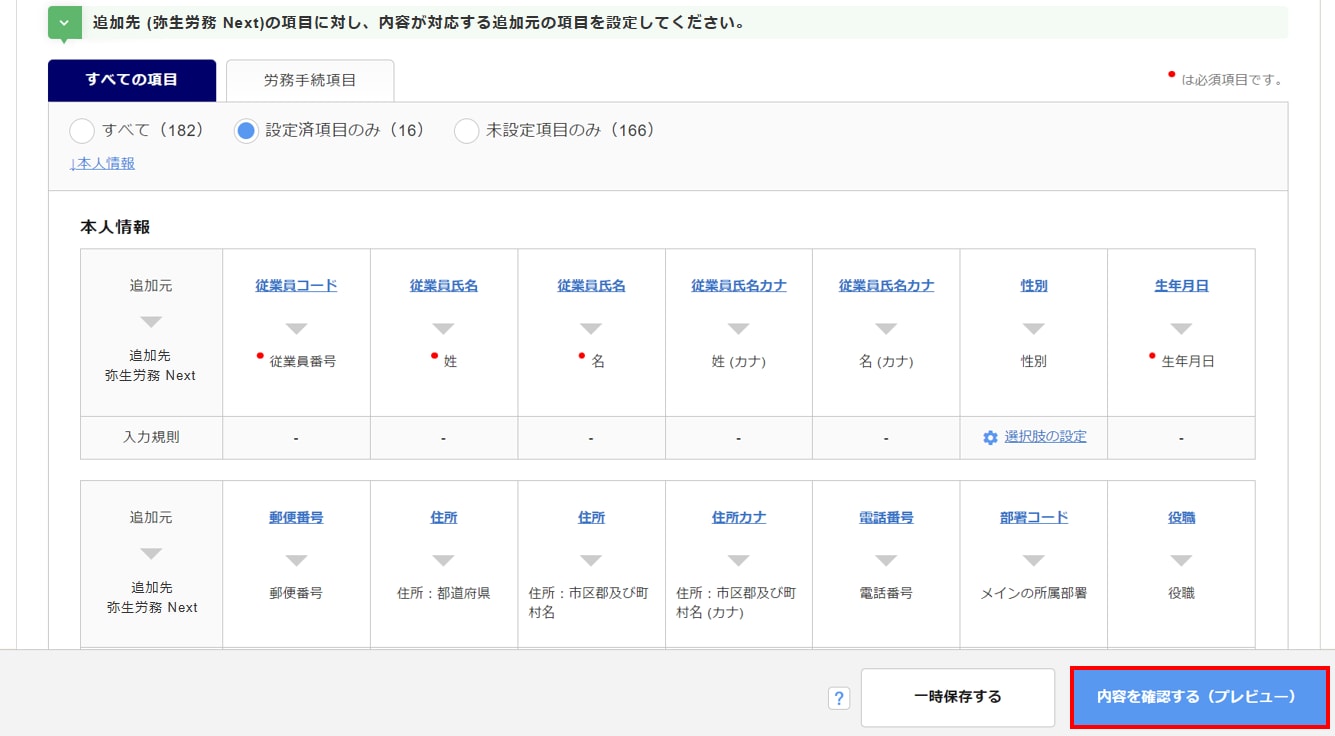This screenshot has width=1335, height=736.
Task: Open the 生年月日 source link
Action: (1181, 286)
